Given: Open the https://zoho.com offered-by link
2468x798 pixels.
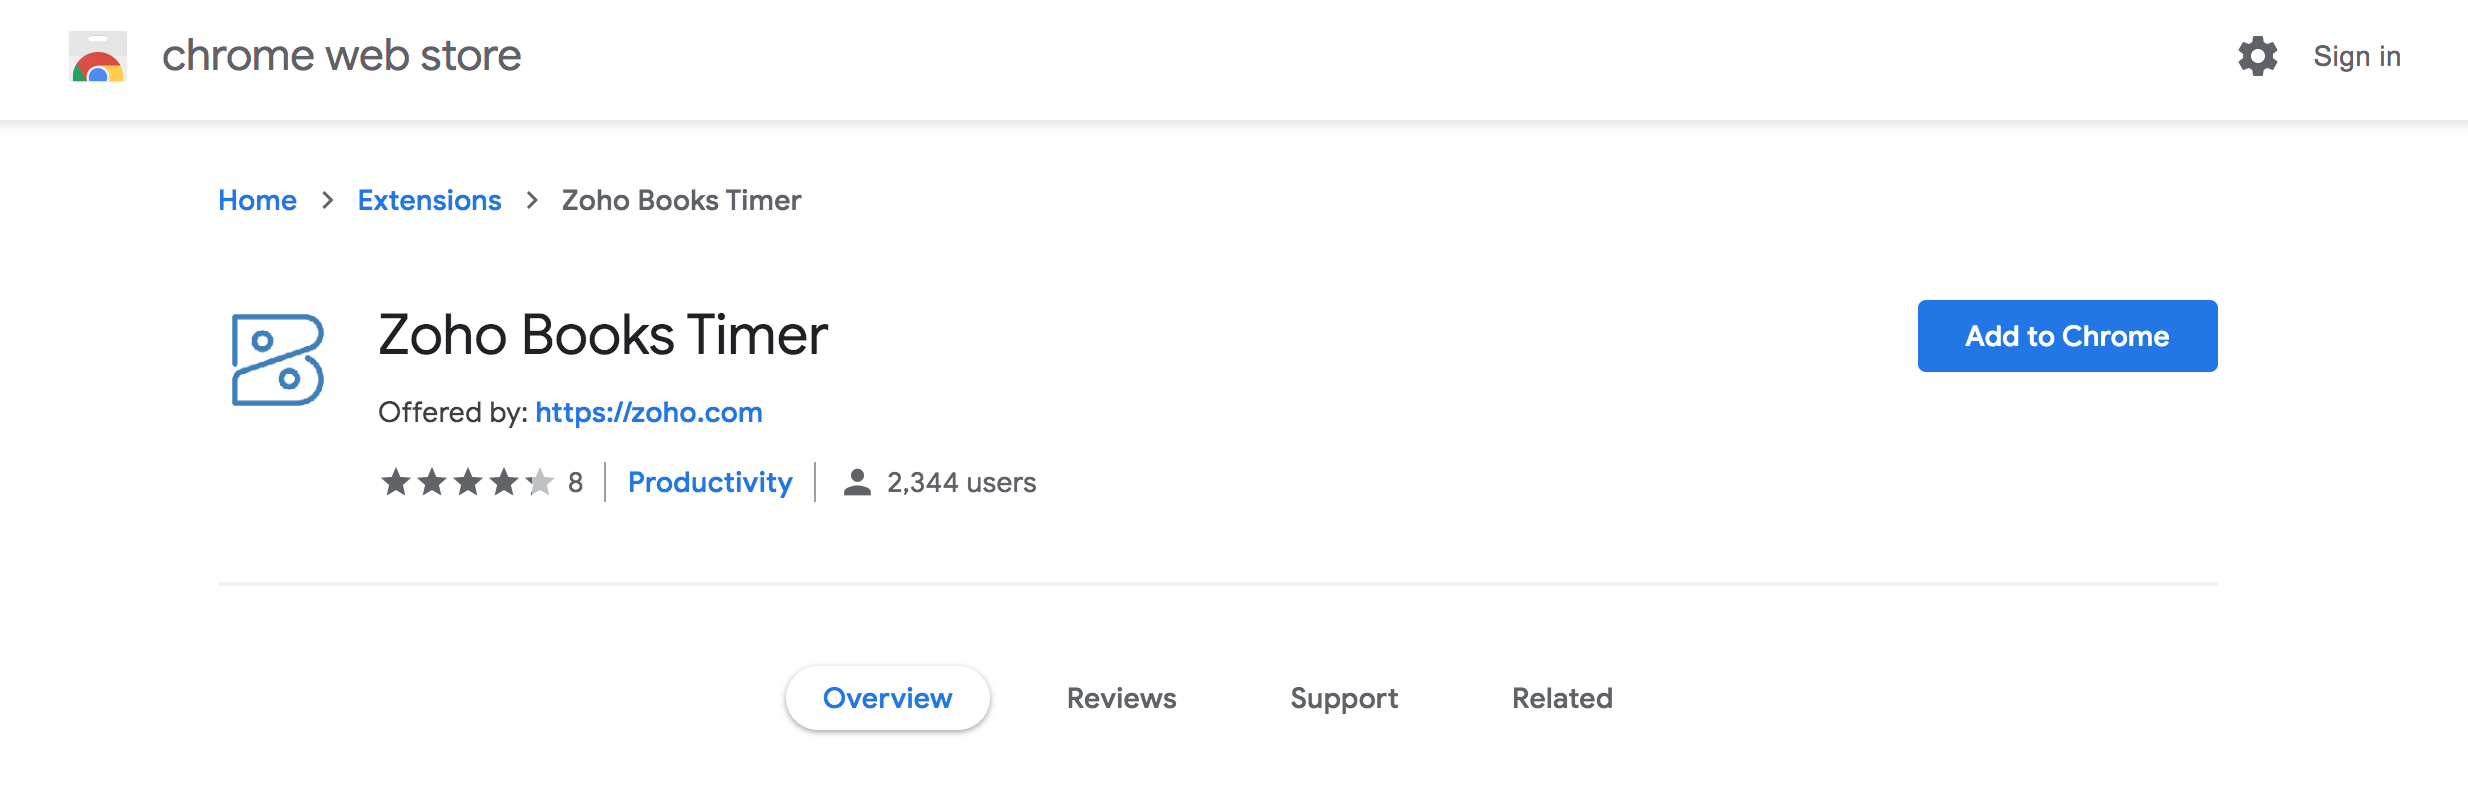Looking at the screenshot, I should [648, 412].
